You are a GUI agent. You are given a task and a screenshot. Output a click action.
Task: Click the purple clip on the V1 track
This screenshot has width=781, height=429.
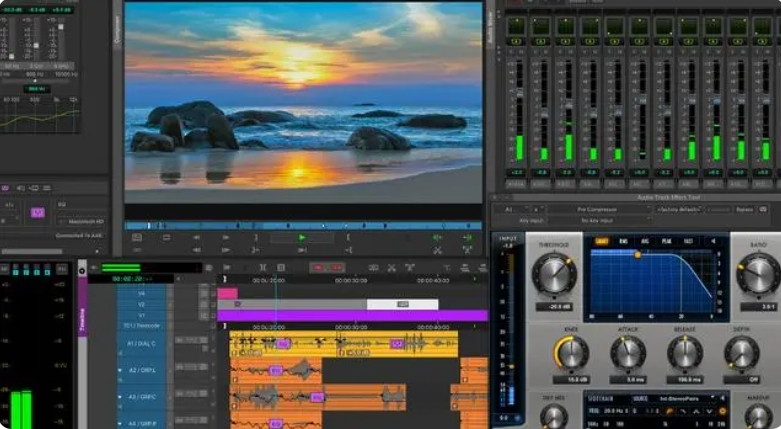click(353, 315)
